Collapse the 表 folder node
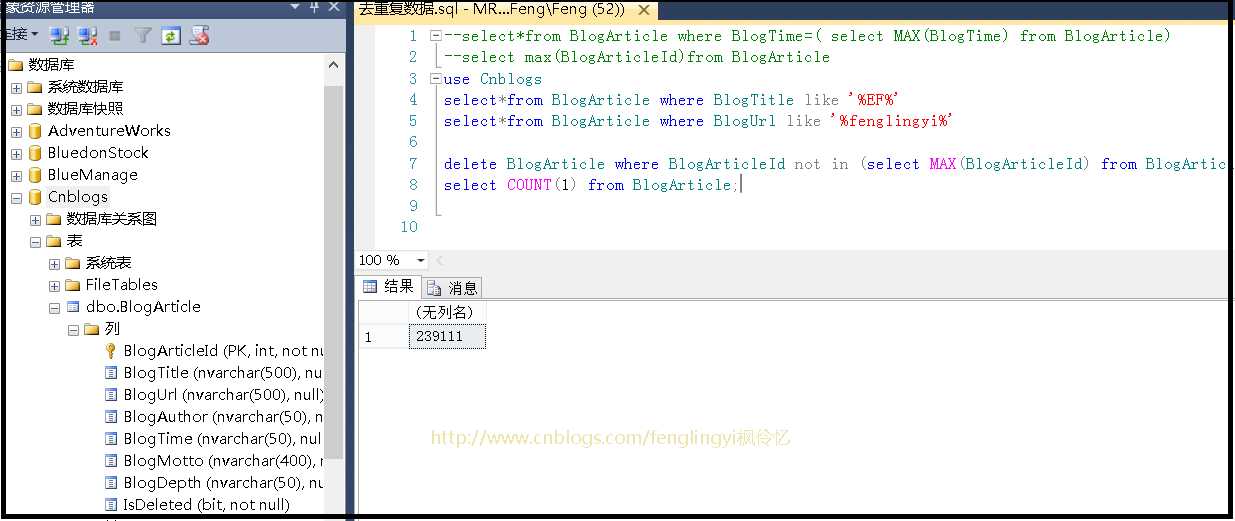The width and height of the screenshot is (1235, 521). (35, 242)
